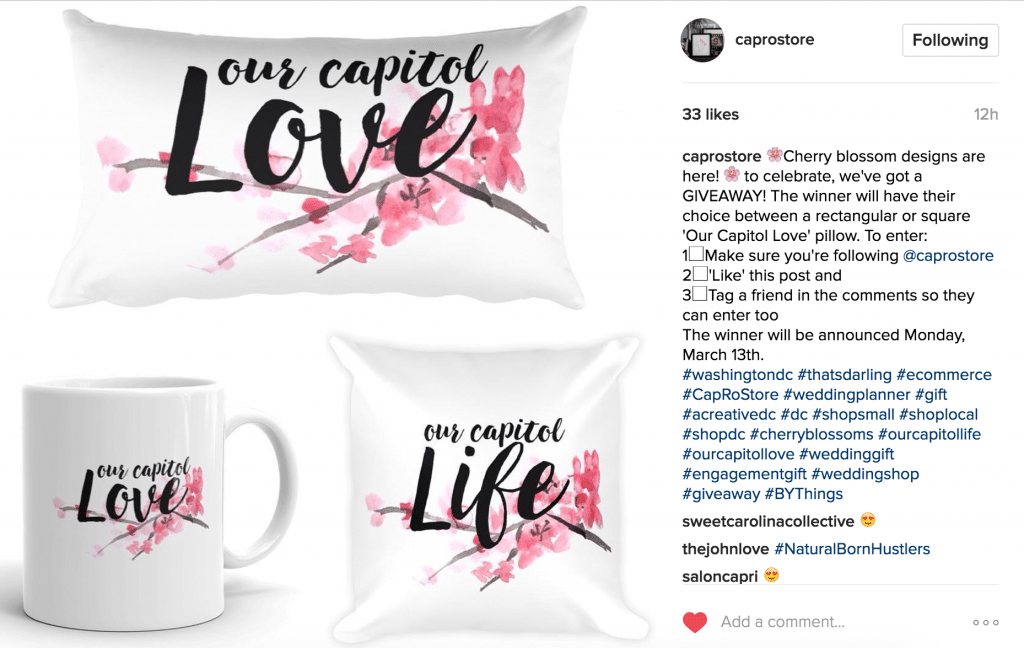The image size is (1024, 648).
Task: Open the @caprostore mention link
Action: pyautogui.click(x=948, y=255)
